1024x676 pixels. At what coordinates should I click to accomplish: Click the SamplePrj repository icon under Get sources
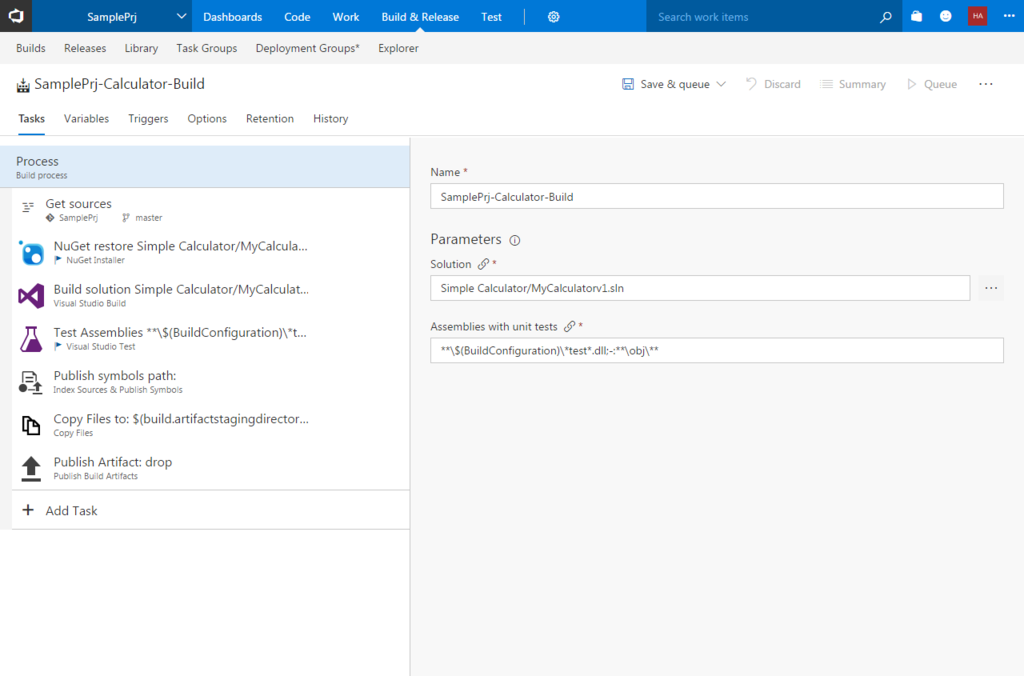coord(50,218)
